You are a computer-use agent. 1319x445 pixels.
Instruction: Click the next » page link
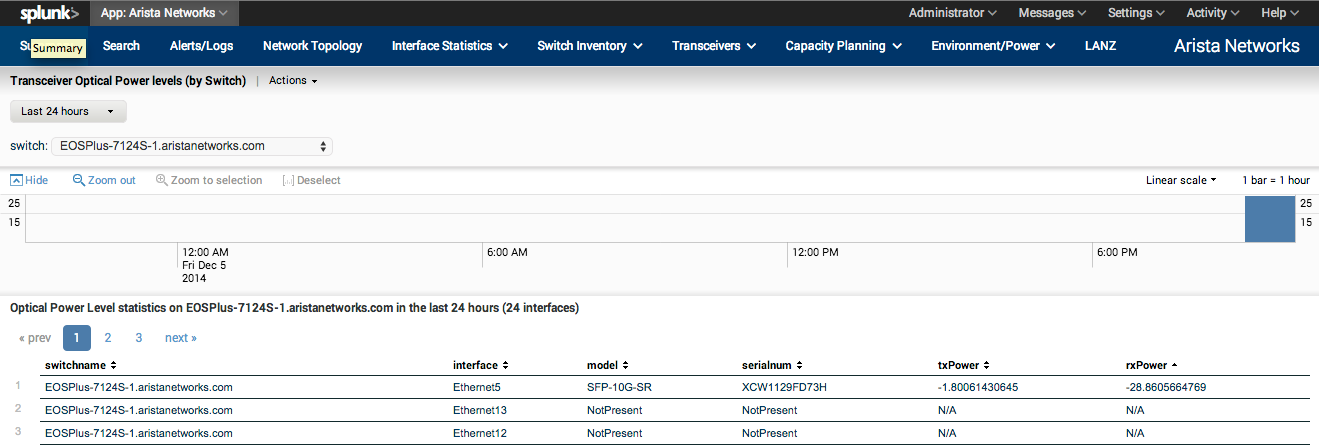click(x=181, y=338)
